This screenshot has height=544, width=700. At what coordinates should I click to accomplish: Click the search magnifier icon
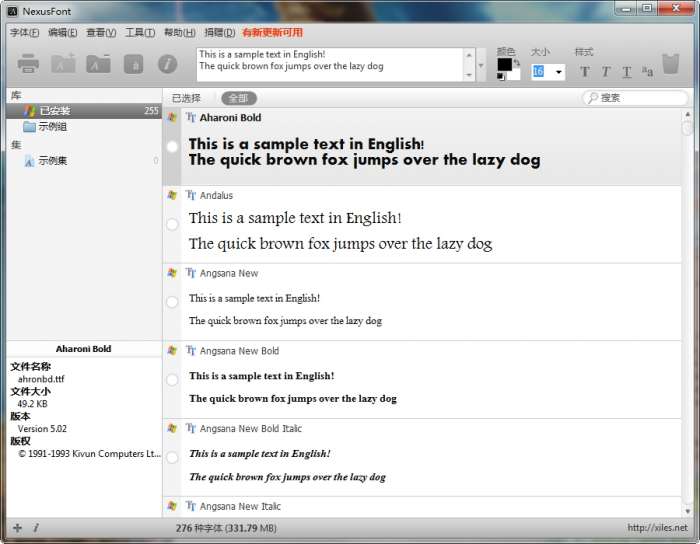pyautogui.click(x=592, y=98)
